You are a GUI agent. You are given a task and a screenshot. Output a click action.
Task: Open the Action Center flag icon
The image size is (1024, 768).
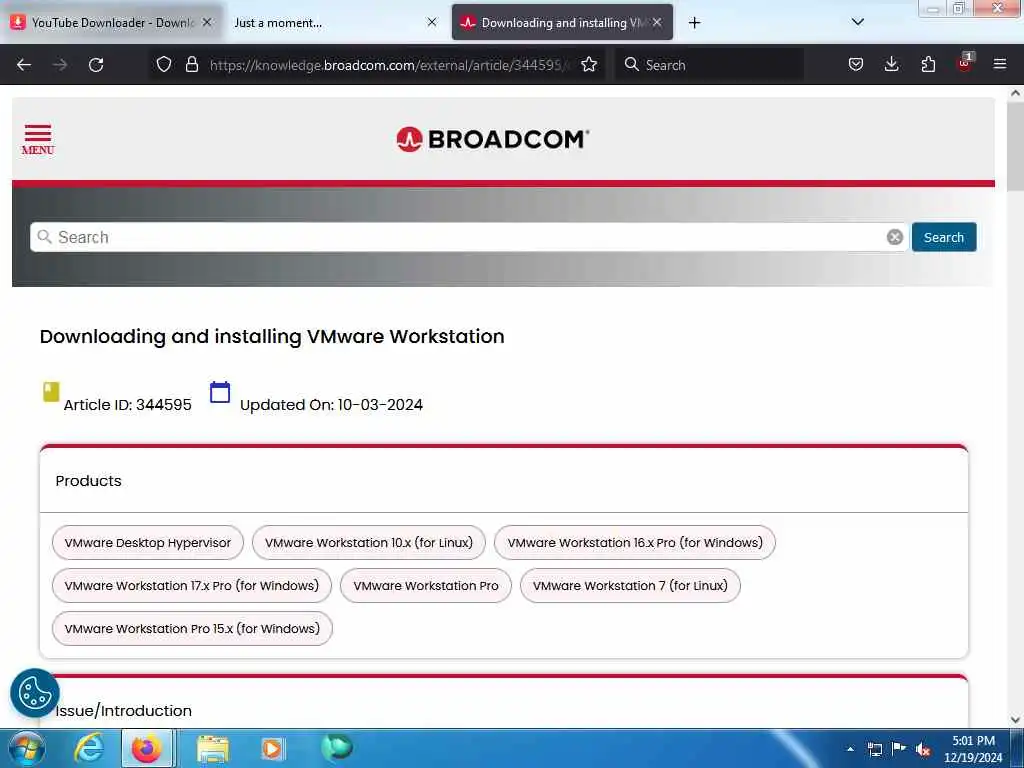[x=899, y=748]
